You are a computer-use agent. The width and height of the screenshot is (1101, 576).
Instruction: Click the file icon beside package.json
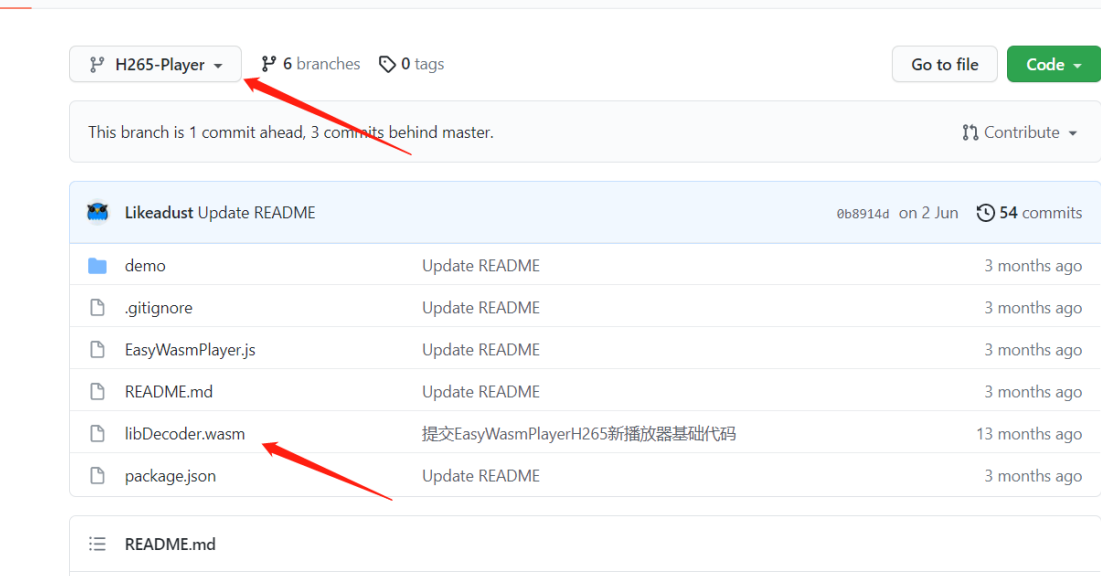coord(97,475)
